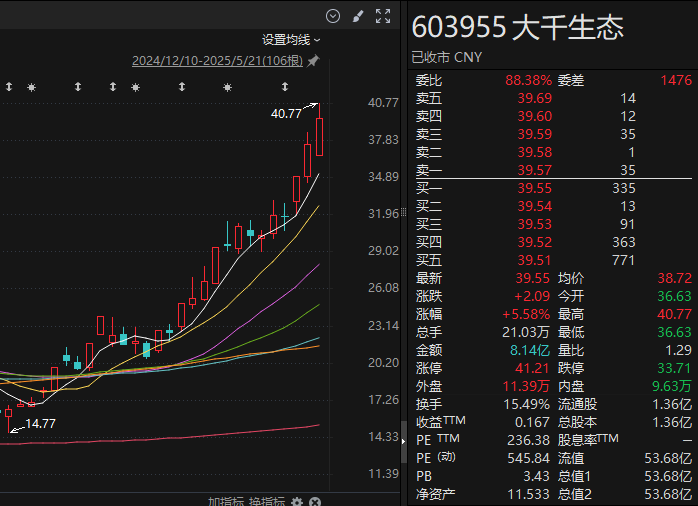Viewport: 698px width, 506px height.
Task: Click the rightmost up-down arrow event marker
Action: [x=285, y=87]
